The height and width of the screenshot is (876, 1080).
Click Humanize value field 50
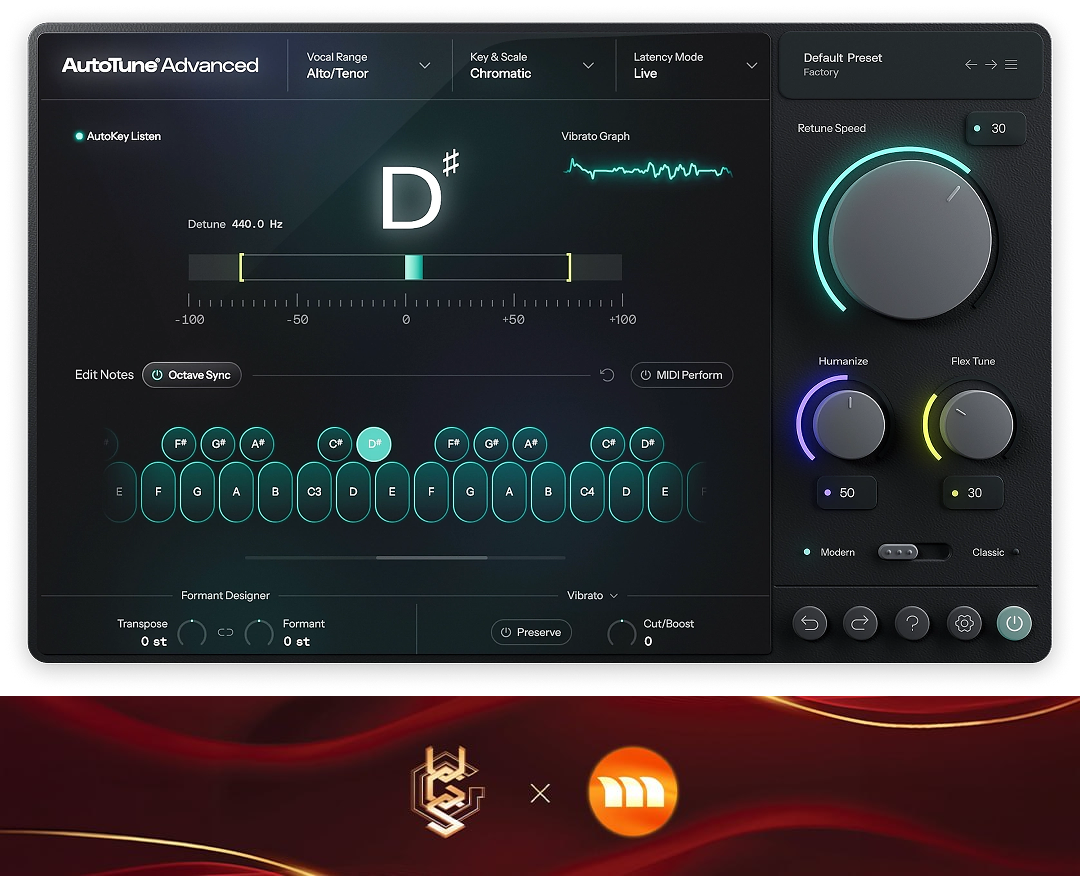click(847, 492)
